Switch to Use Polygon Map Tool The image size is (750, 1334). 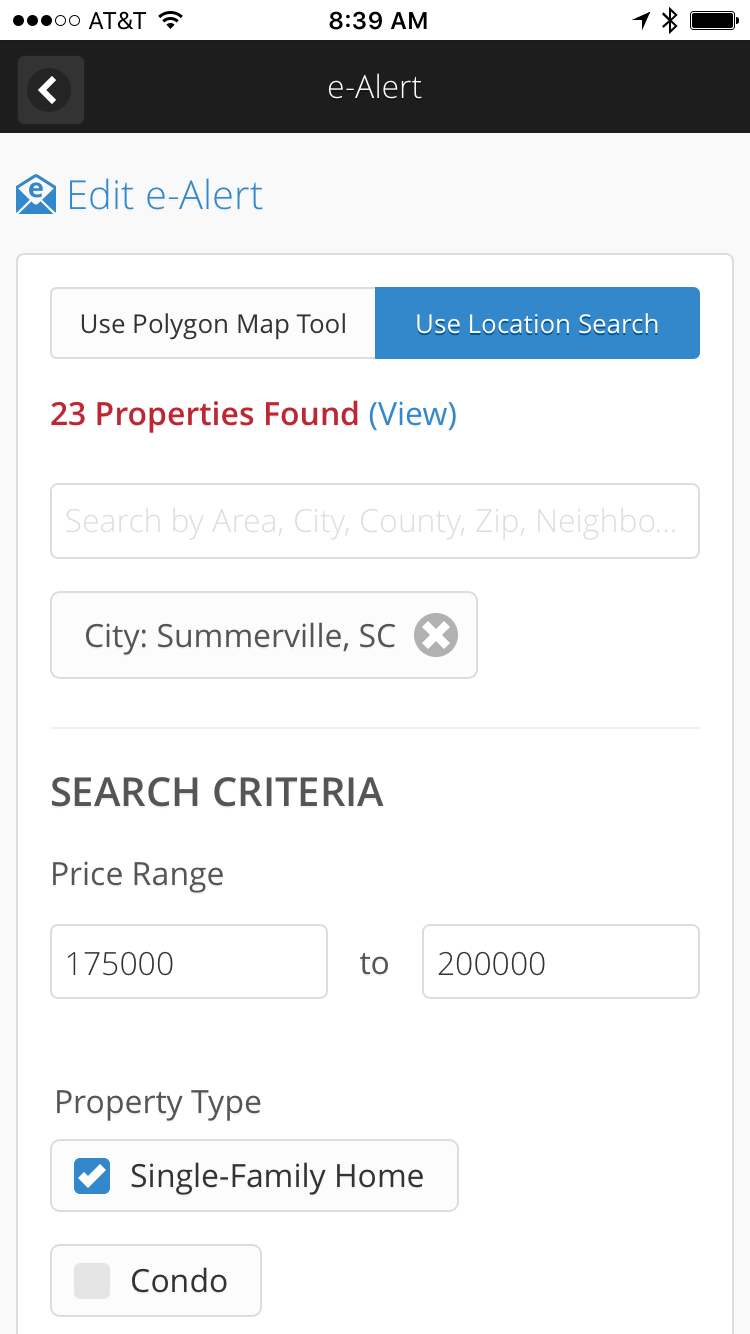point(213,323)
